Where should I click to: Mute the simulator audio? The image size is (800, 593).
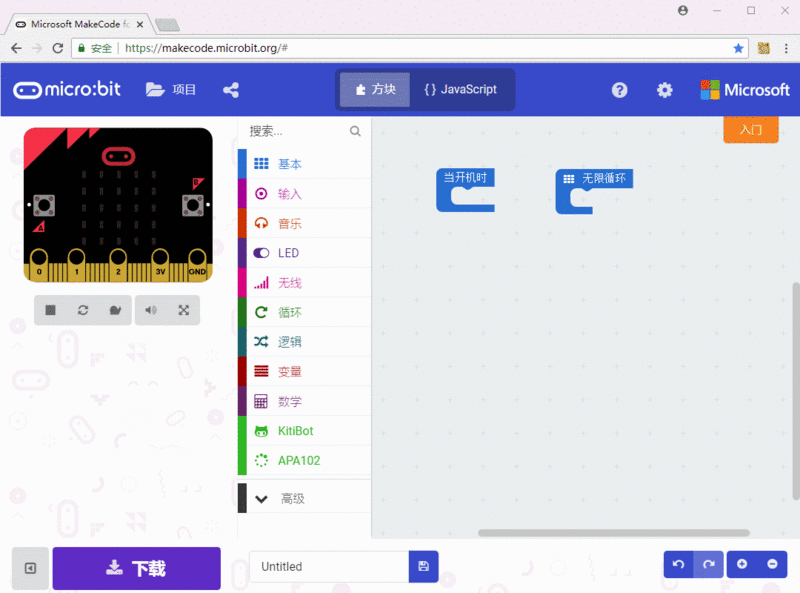[x=151, y=310]
